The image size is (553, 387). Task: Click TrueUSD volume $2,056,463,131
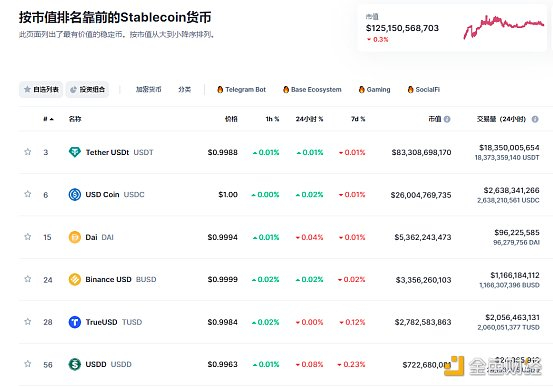[512, 317]
